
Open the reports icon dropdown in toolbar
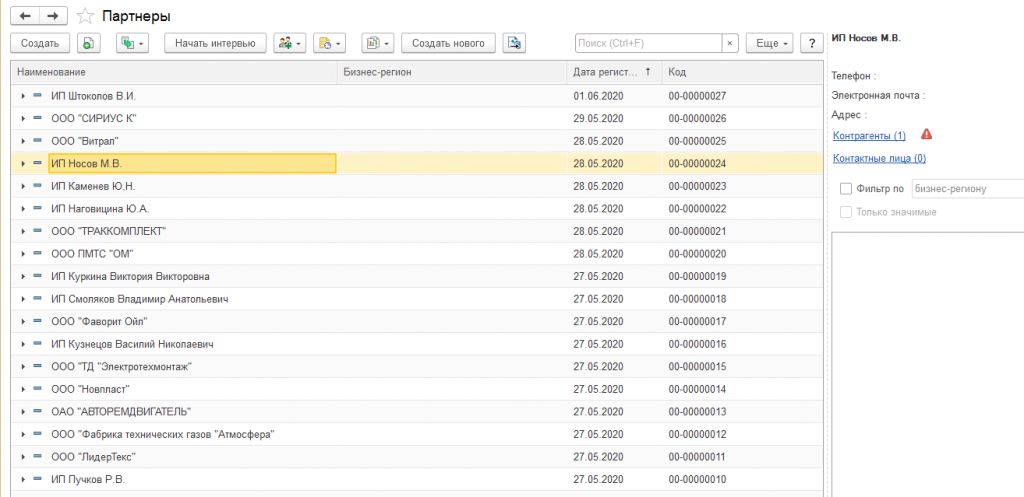pos(376,43)
